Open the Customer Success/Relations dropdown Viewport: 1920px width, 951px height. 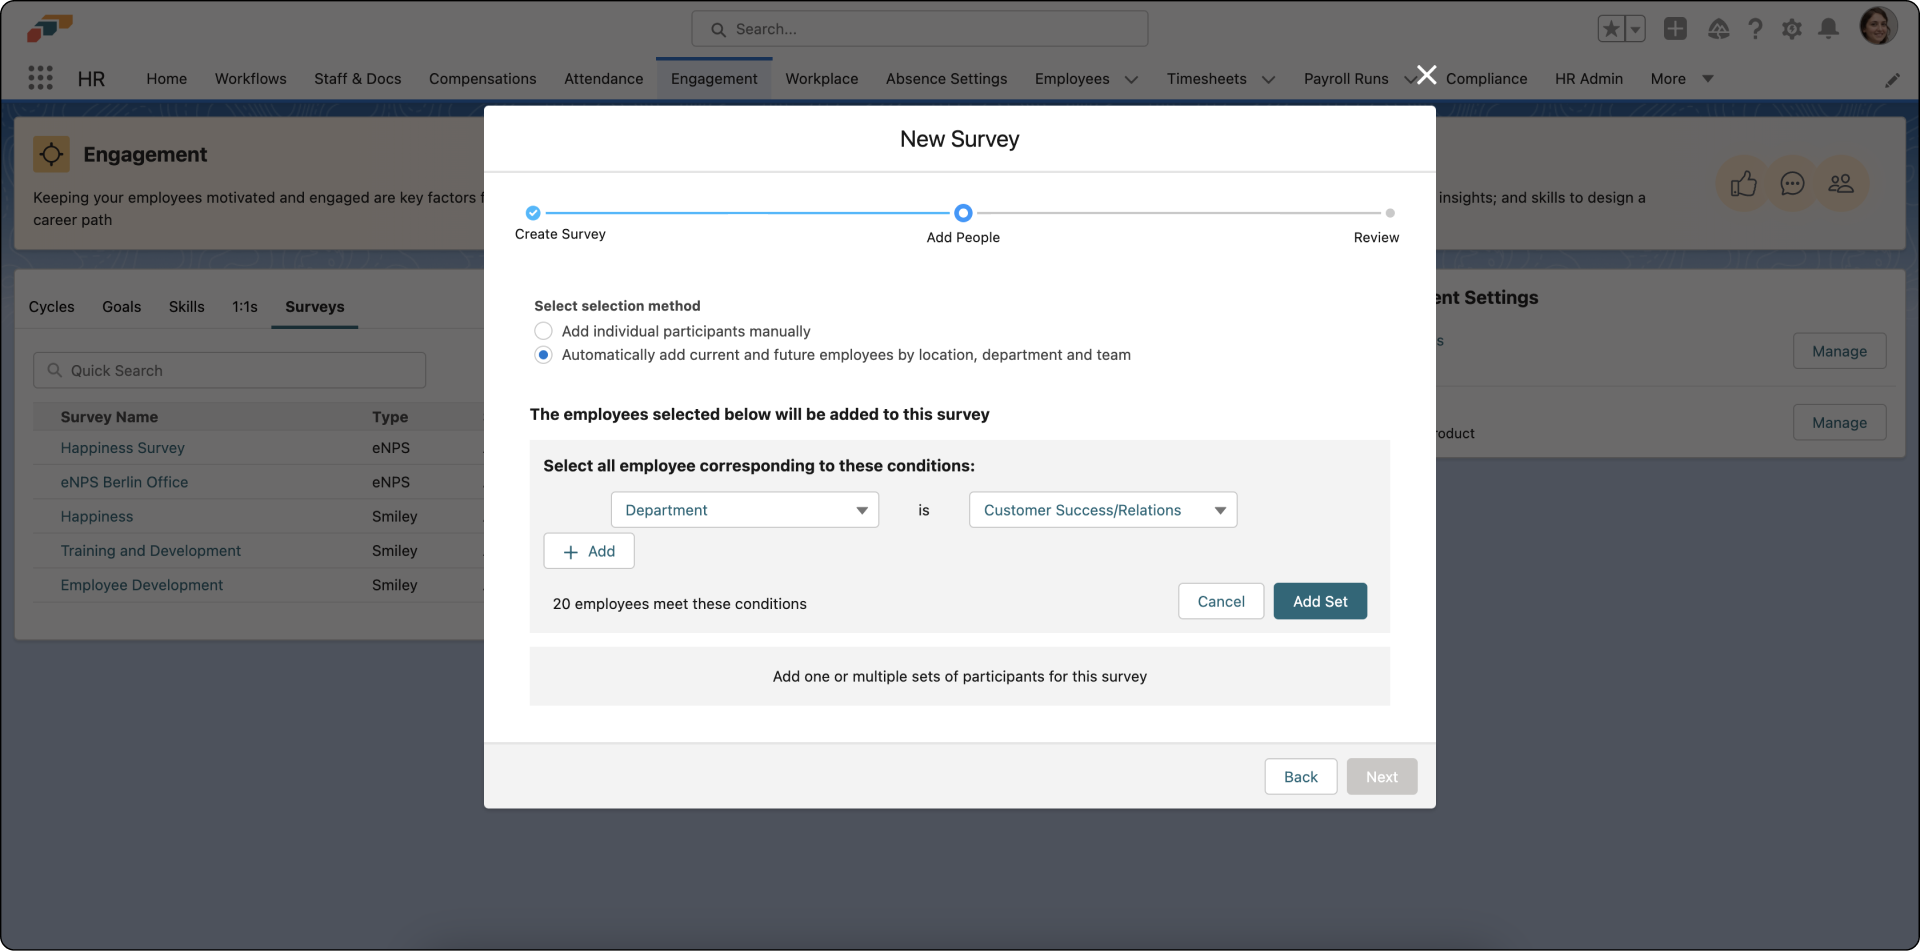pyautogui.click(x=1102, y=510)
